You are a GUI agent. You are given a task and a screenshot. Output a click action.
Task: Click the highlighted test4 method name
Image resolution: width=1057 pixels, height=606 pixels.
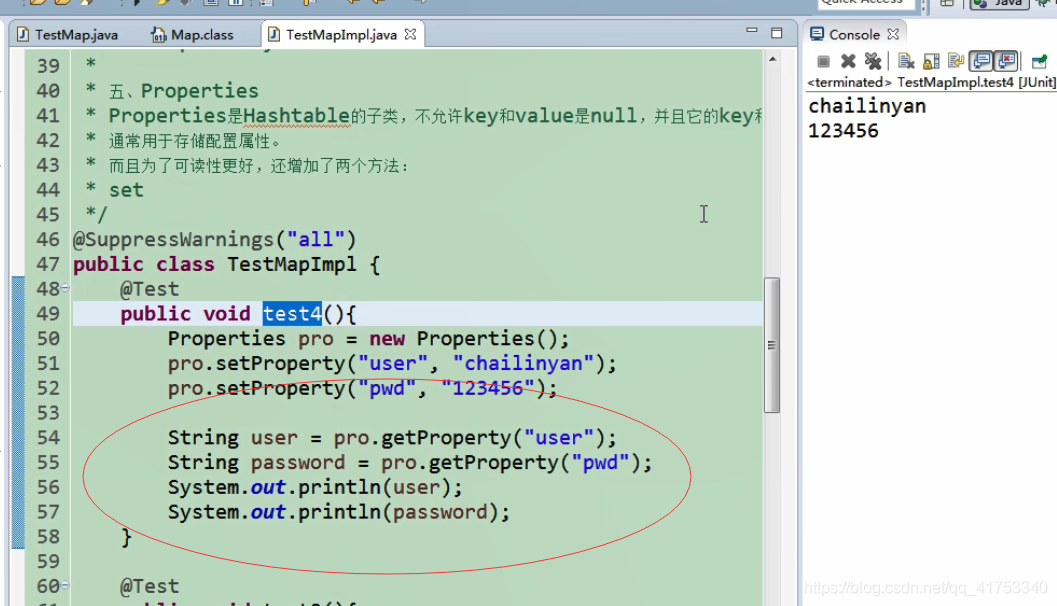[292, 313]
